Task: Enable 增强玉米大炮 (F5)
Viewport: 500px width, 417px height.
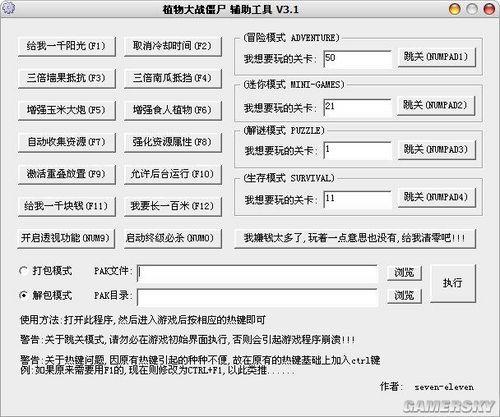Action: click(67, 110)
